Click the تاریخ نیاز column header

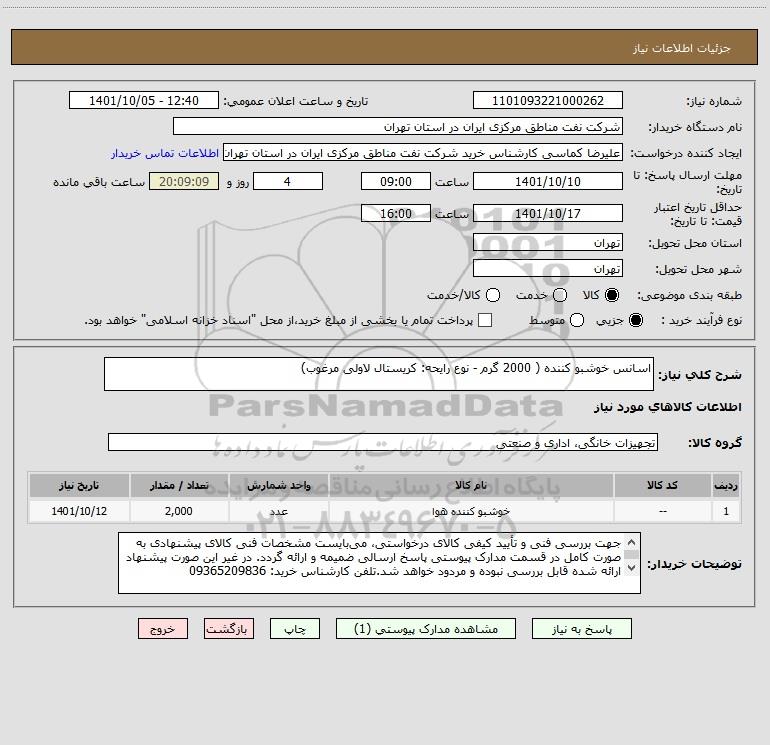coord(79,485)
